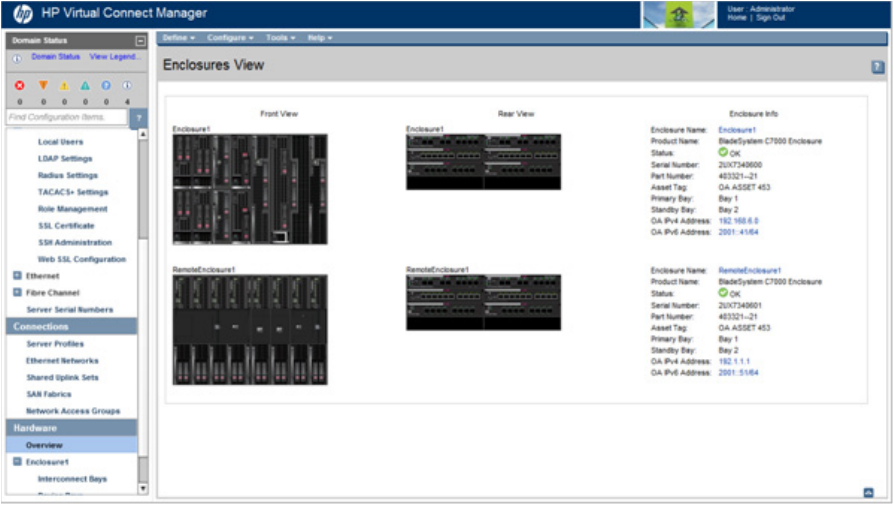Click the minor warning yellow triangle icon
Viewport: 894px width, 505px height.
pos(64,85)
